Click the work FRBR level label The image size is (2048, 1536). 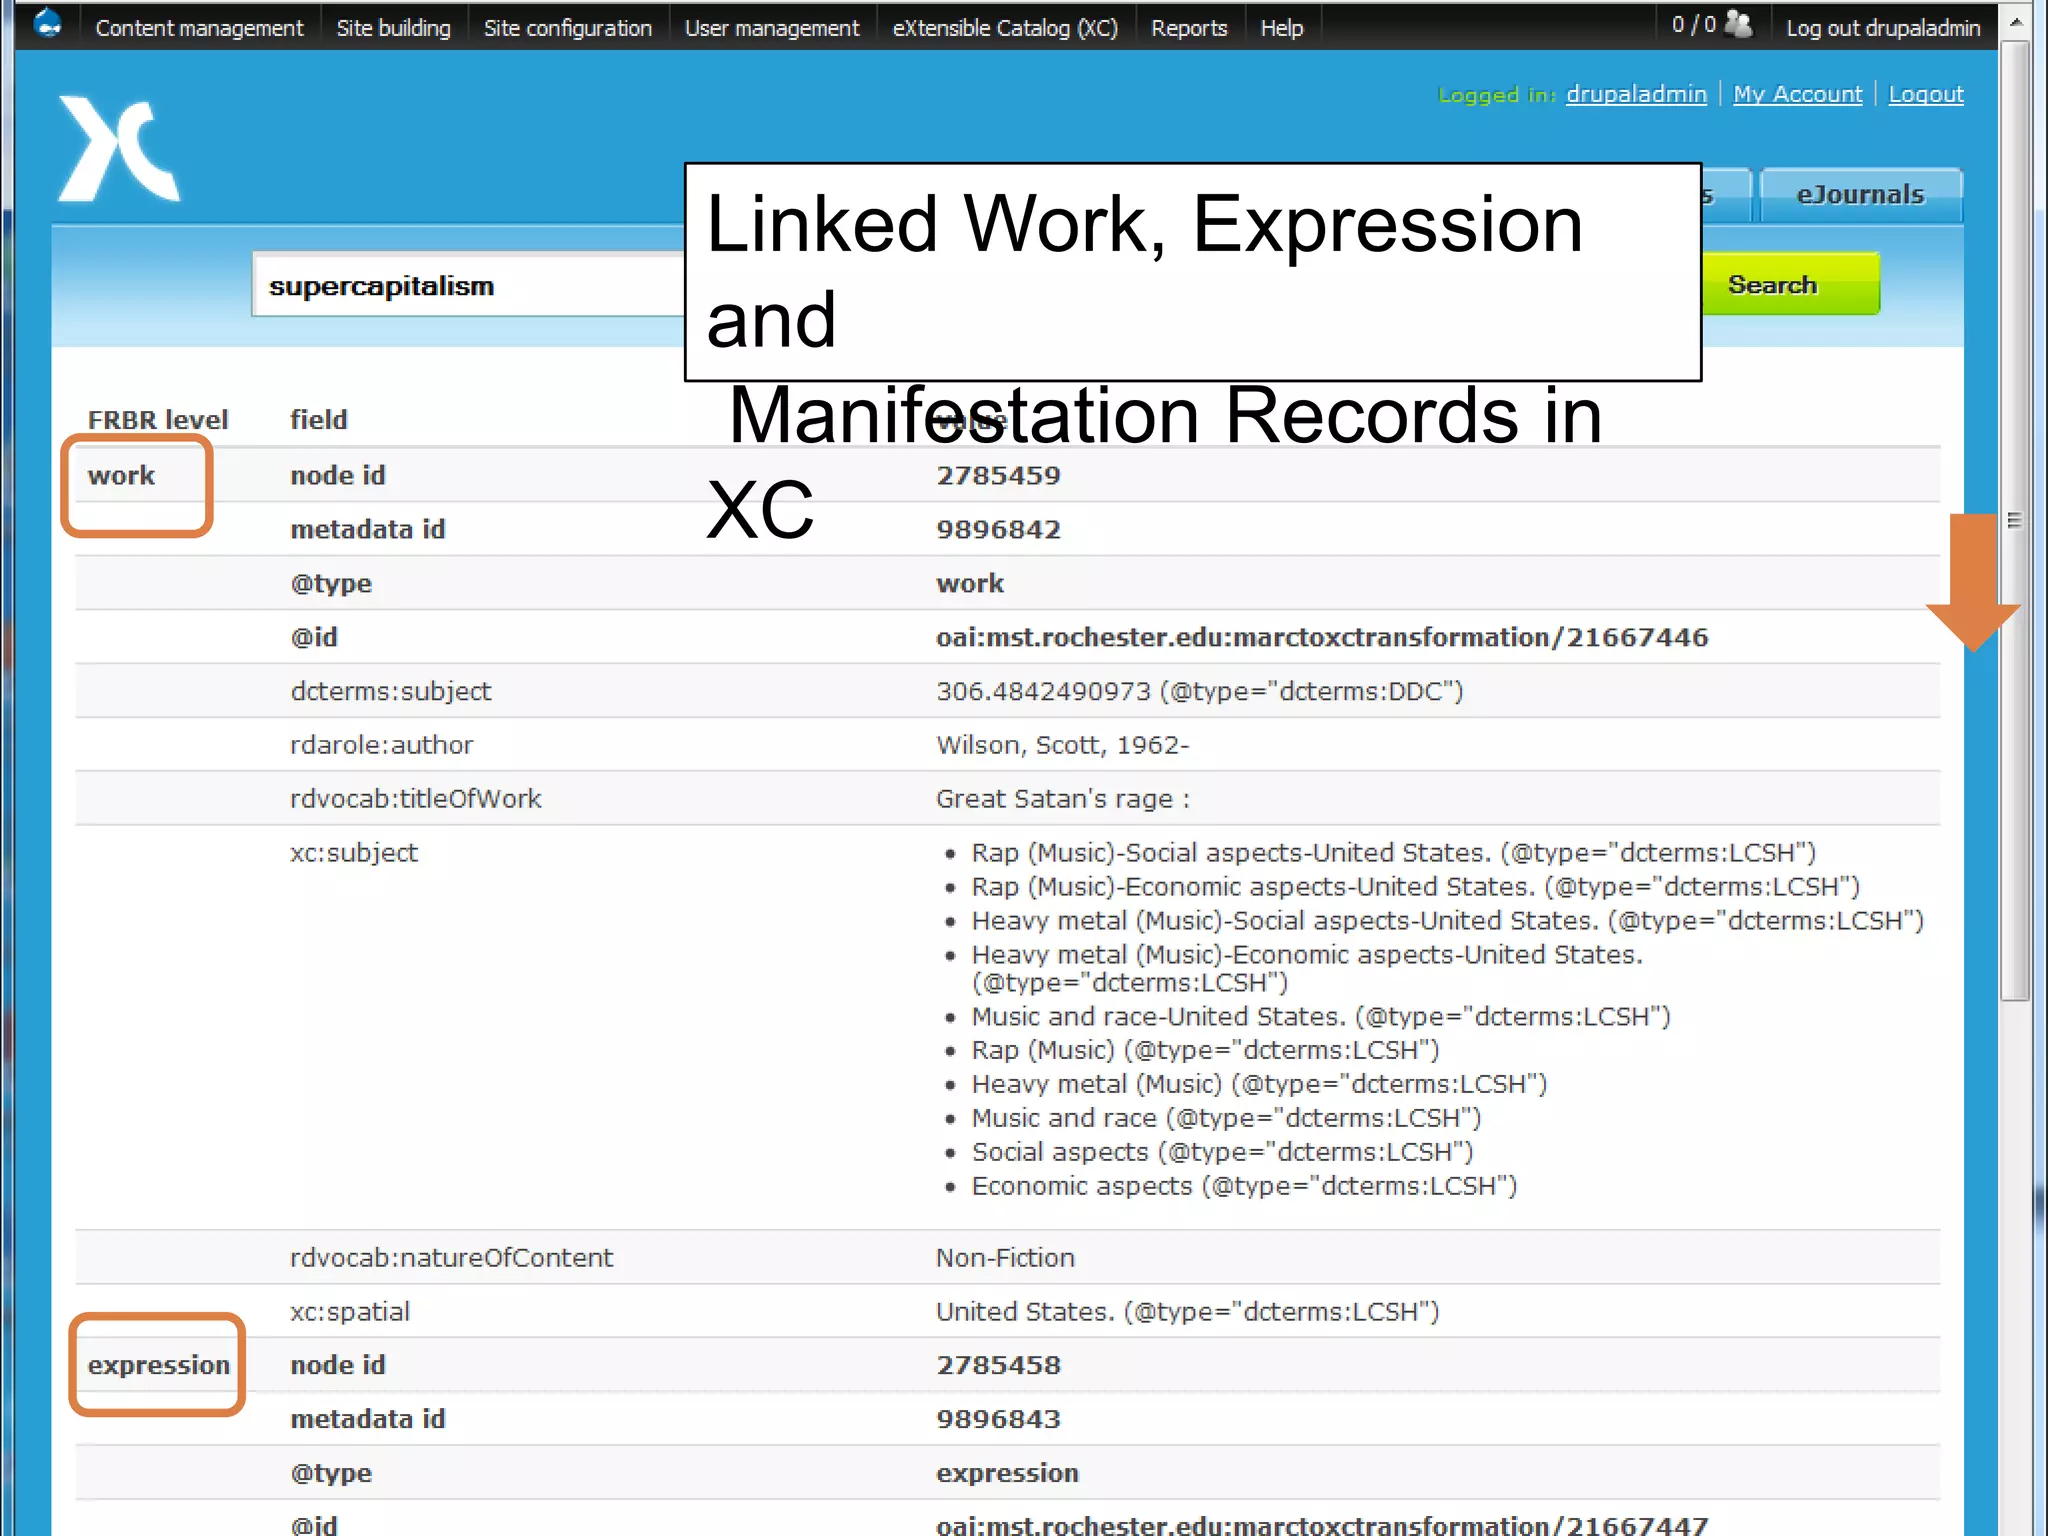121,476
